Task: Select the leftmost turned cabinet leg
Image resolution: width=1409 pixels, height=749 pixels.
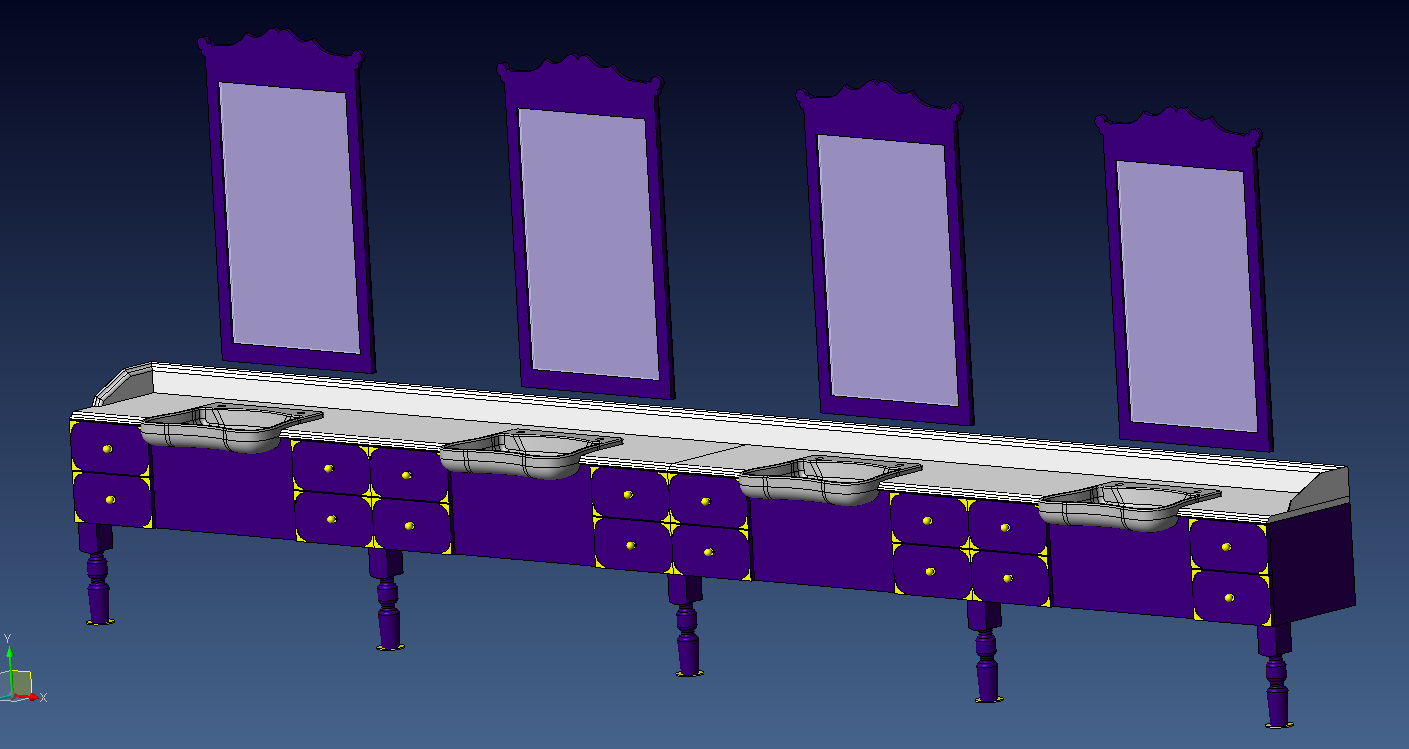Action: [x=96, y=573]
